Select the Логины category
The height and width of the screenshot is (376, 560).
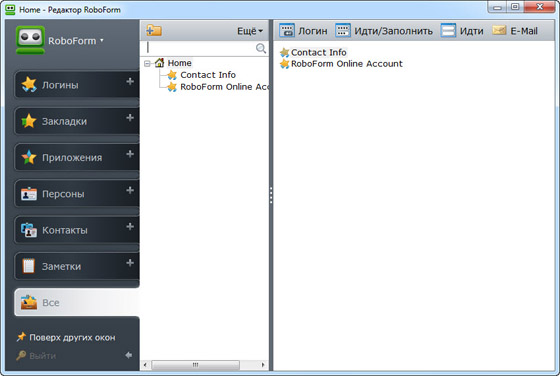coord(77,84)
